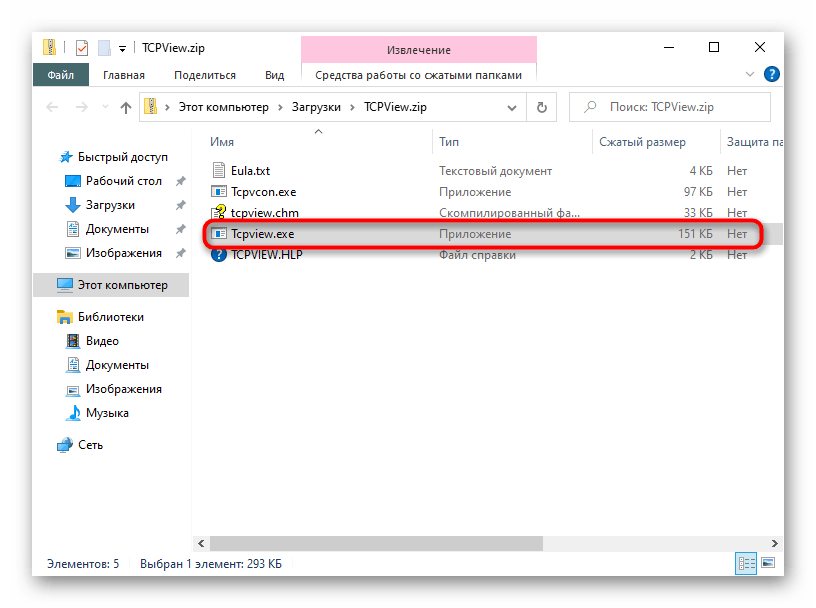This screenshot has width=816, height=608.
Task: Switch to Details view in status bar
Action: click(746, 563)
